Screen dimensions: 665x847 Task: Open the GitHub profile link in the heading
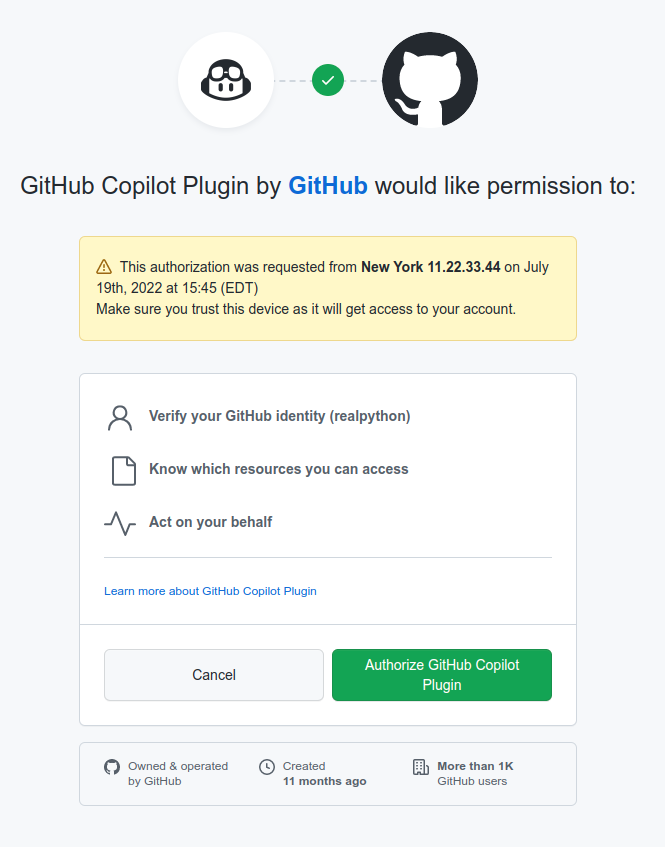pos(328,186)
